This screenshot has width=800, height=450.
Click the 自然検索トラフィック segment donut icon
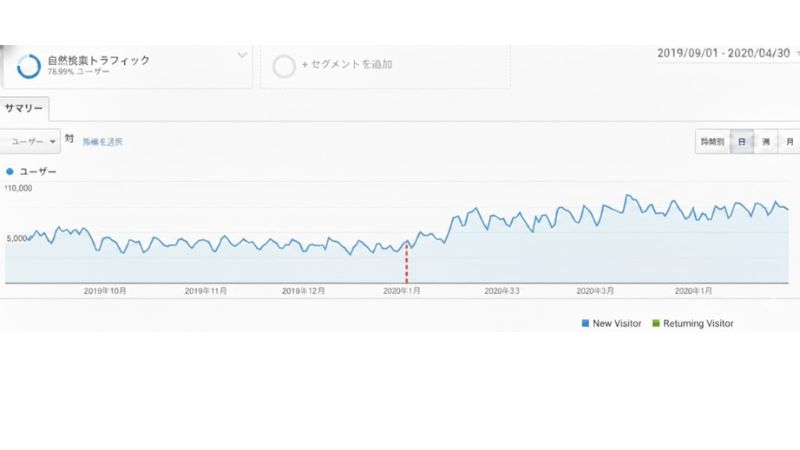point(28,65)
